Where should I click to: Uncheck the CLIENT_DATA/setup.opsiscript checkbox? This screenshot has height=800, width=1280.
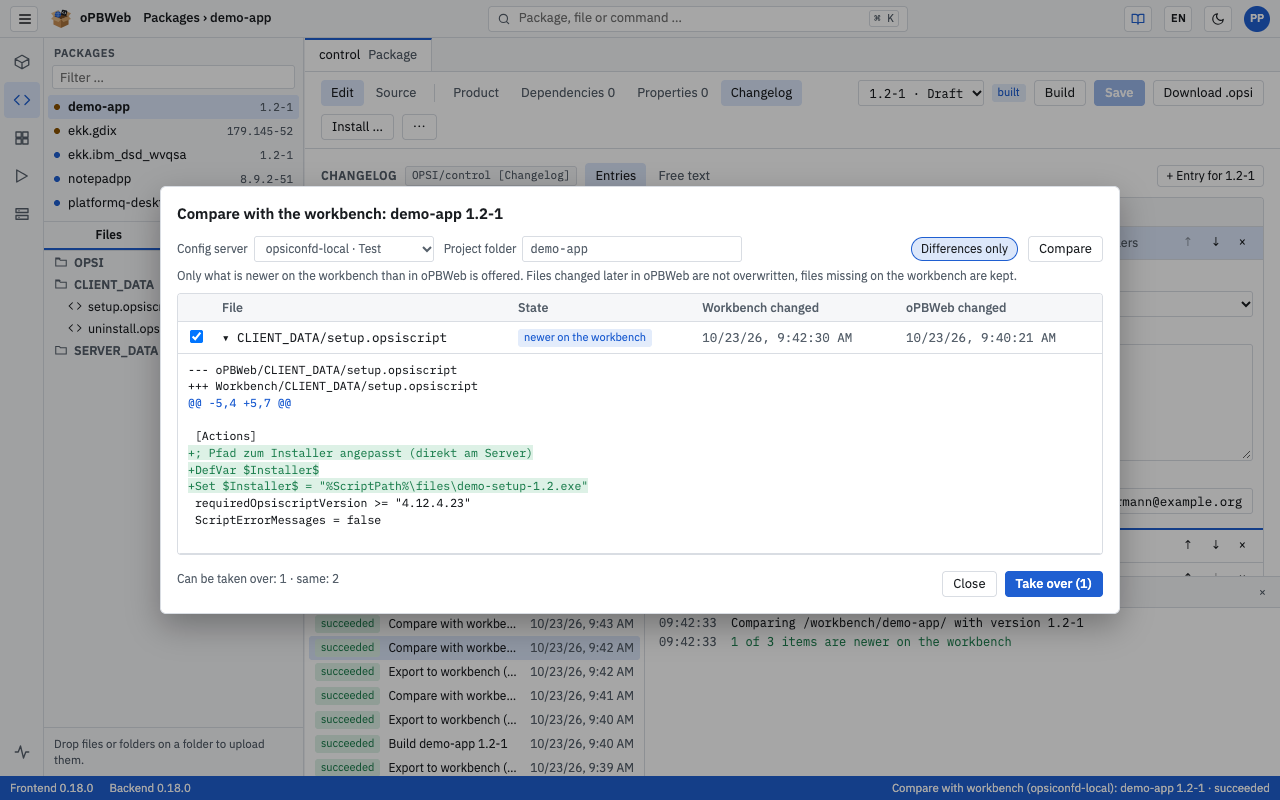196,337
